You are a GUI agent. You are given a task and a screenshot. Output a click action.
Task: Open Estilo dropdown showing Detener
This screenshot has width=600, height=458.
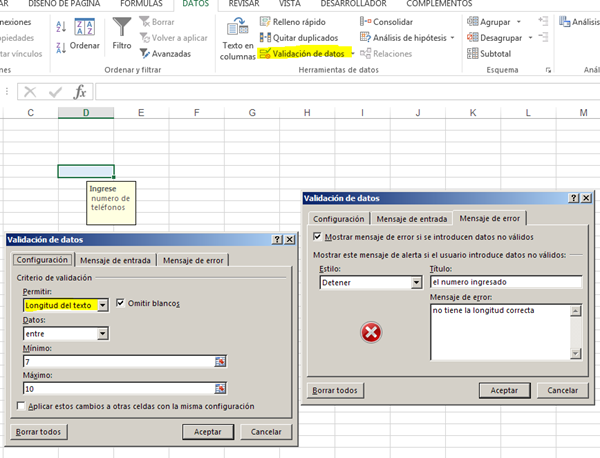[x=370, y=282]
